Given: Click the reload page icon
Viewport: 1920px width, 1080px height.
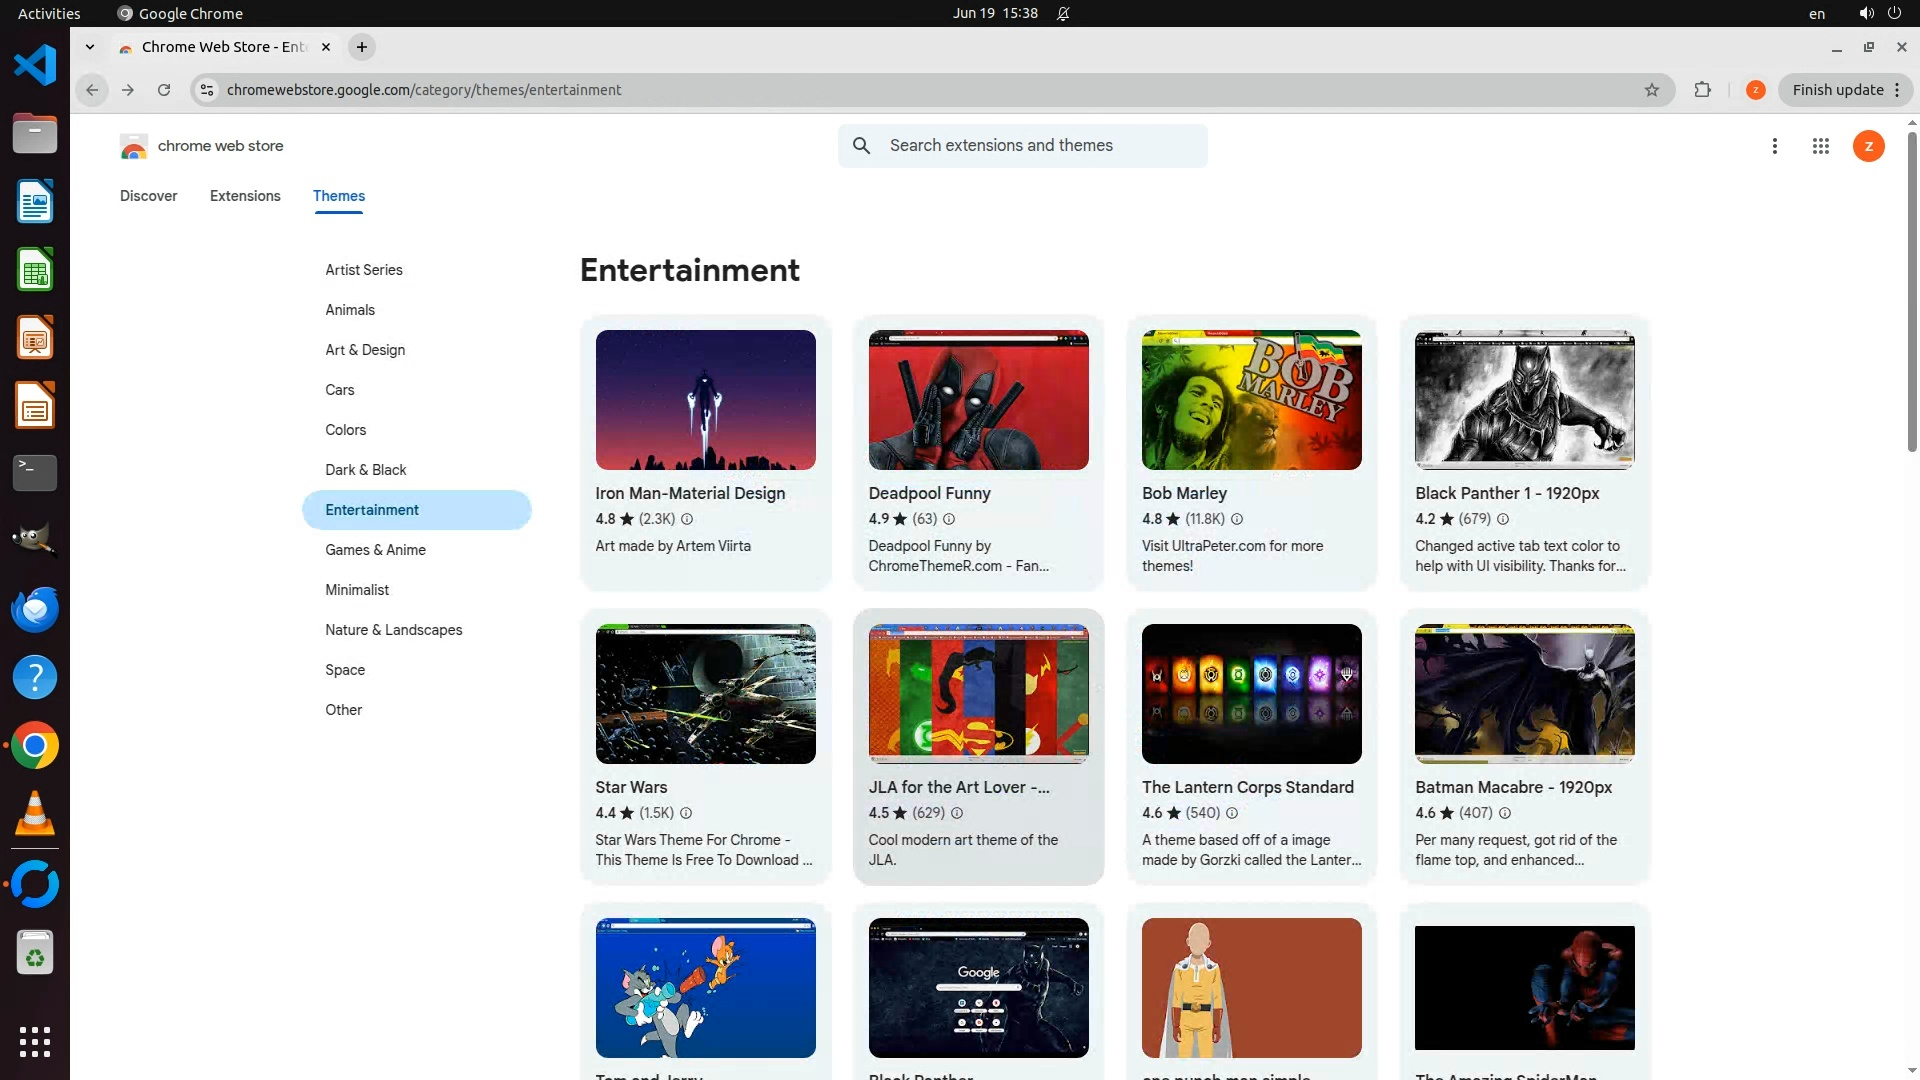Looking at the screenshot, I should [x=164, y=90].
